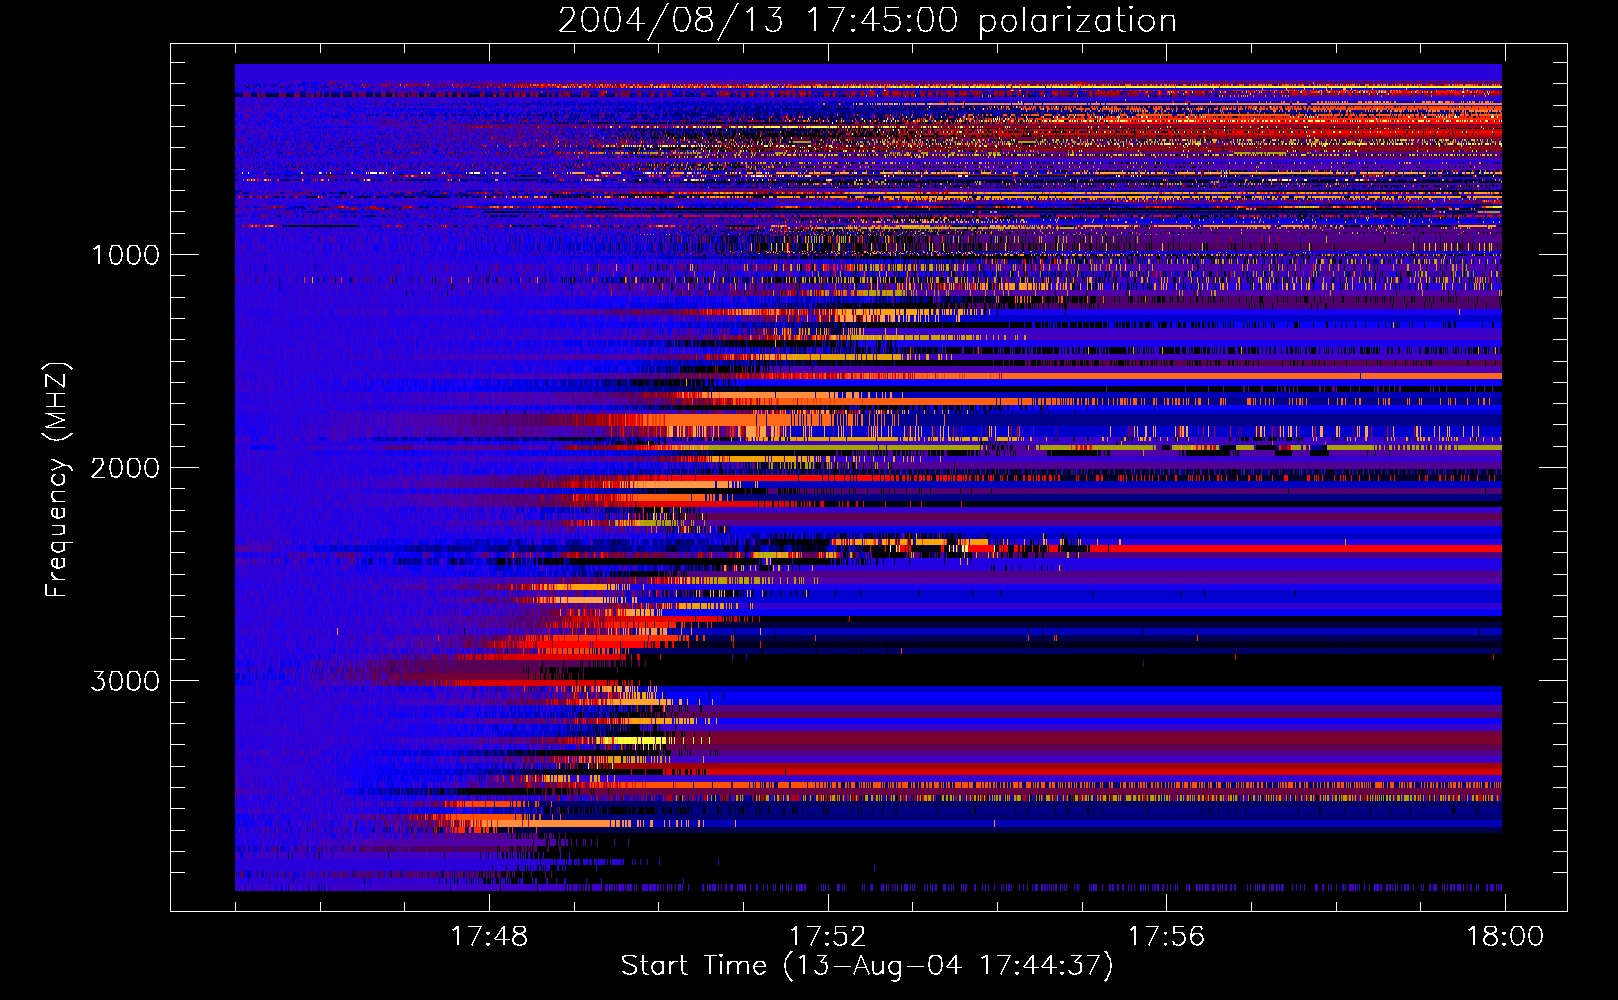This screenshot has height=1000, width=1618.
Task: Select the 3000 frequency axis label
Action: (125, 681)
